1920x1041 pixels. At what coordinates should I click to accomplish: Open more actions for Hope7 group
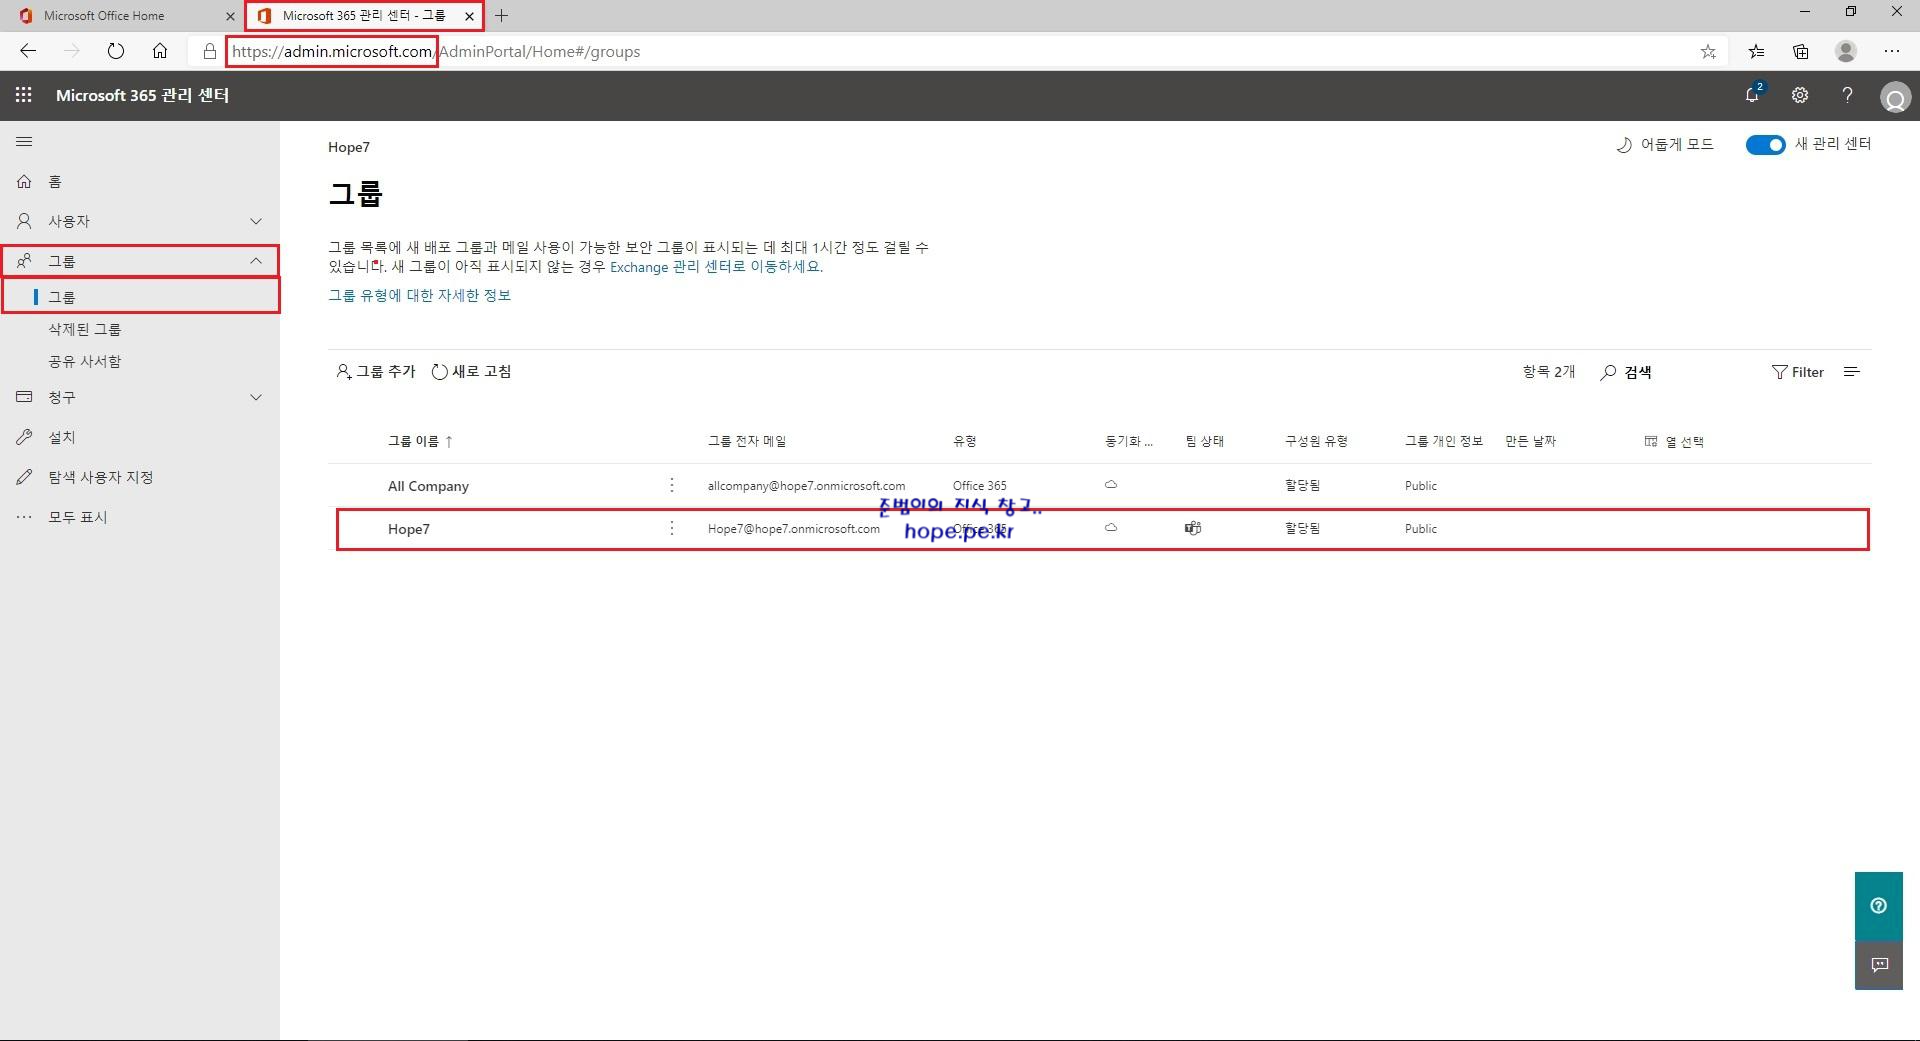pyautogui.click(x=672, y=528)
